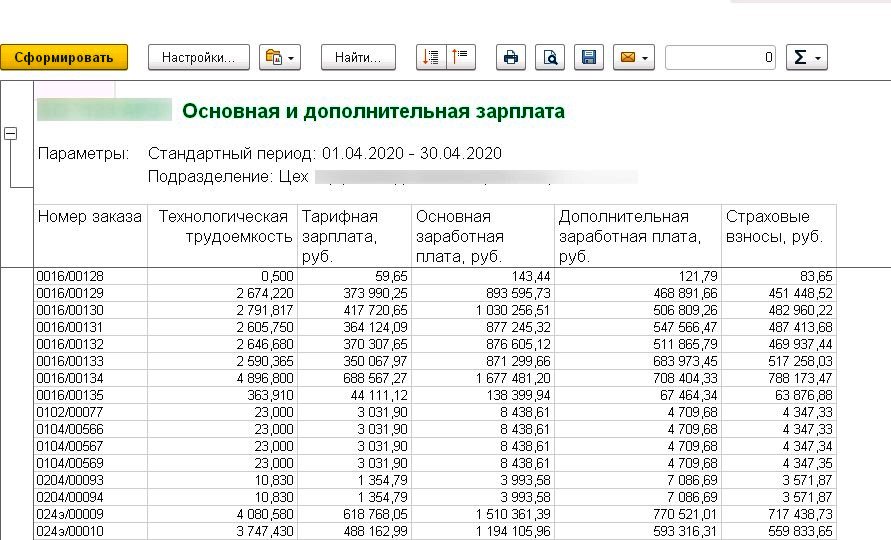Select order 0016/00134 cell

[91, 379]
